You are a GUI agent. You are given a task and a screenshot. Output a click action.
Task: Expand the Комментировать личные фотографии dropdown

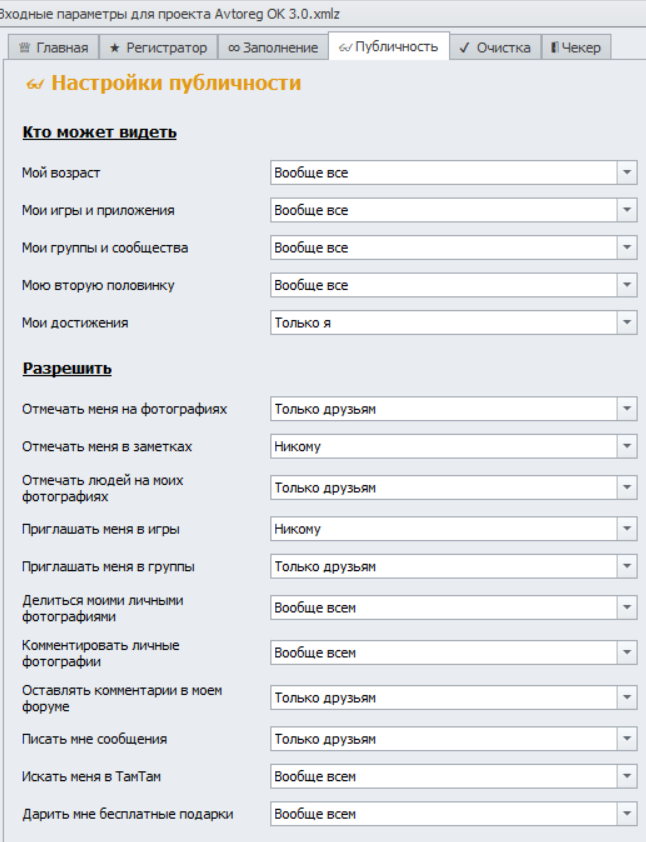tap(627, 653)
